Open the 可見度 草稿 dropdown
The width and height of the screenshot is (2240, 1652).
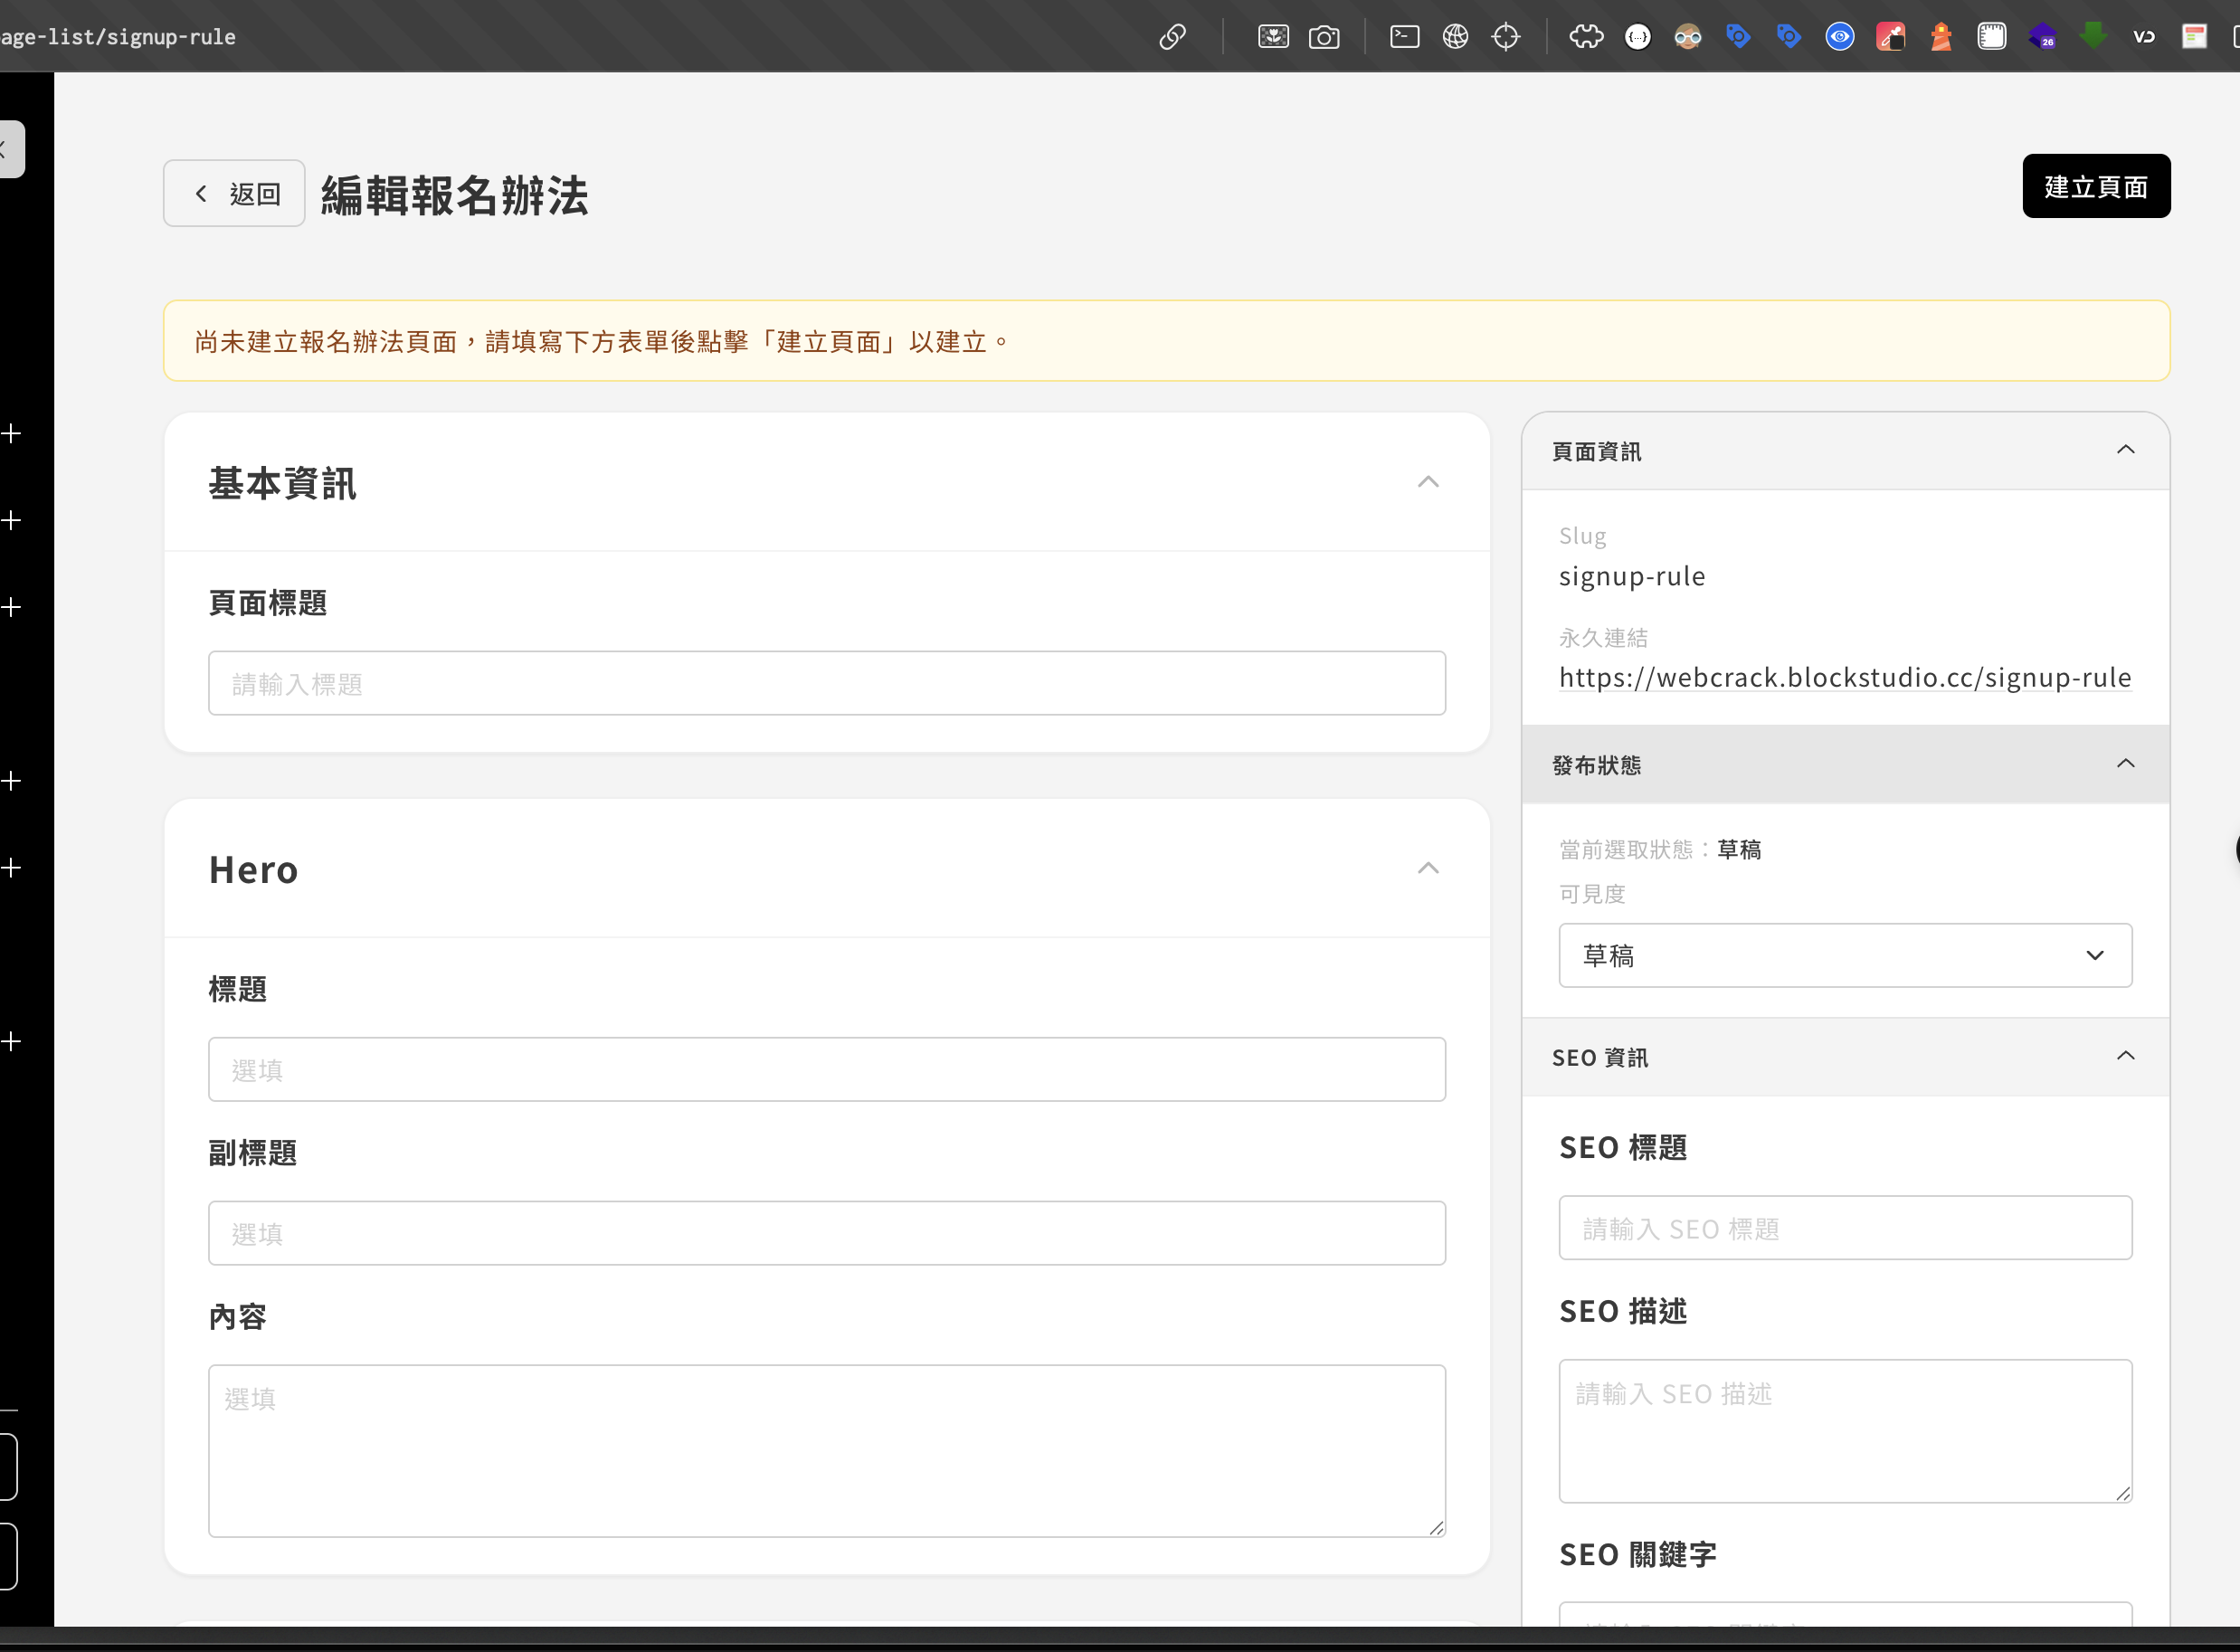[1844, 955]
